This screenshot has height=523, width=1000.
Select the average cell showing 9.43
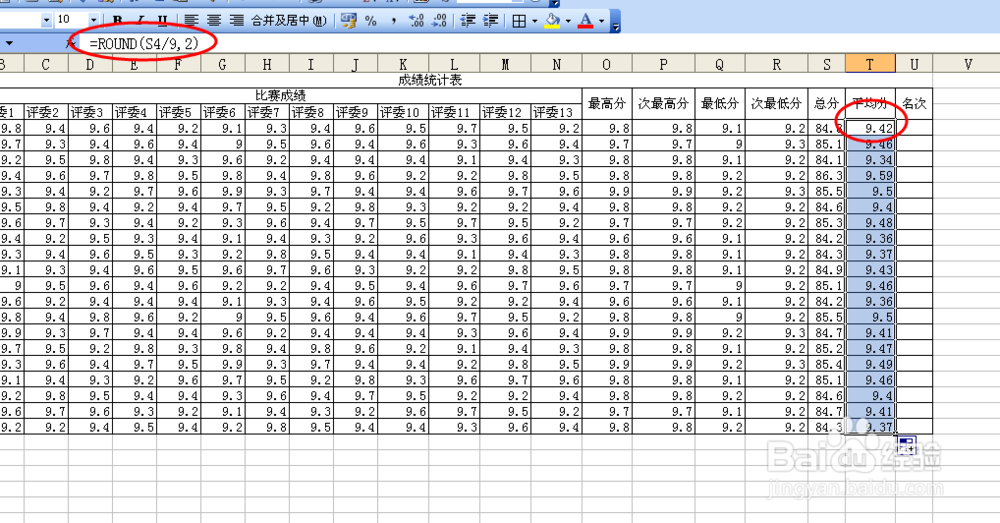[870, 270]
